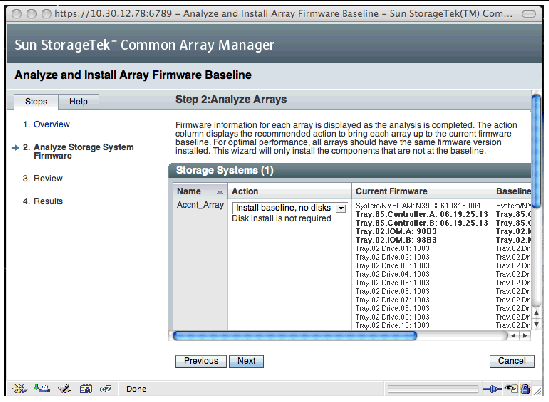Click the Tray.02.IOM.B firmware line
Image resolution: width=549 pixels, height=402 pixels.
tap(396, 240)
